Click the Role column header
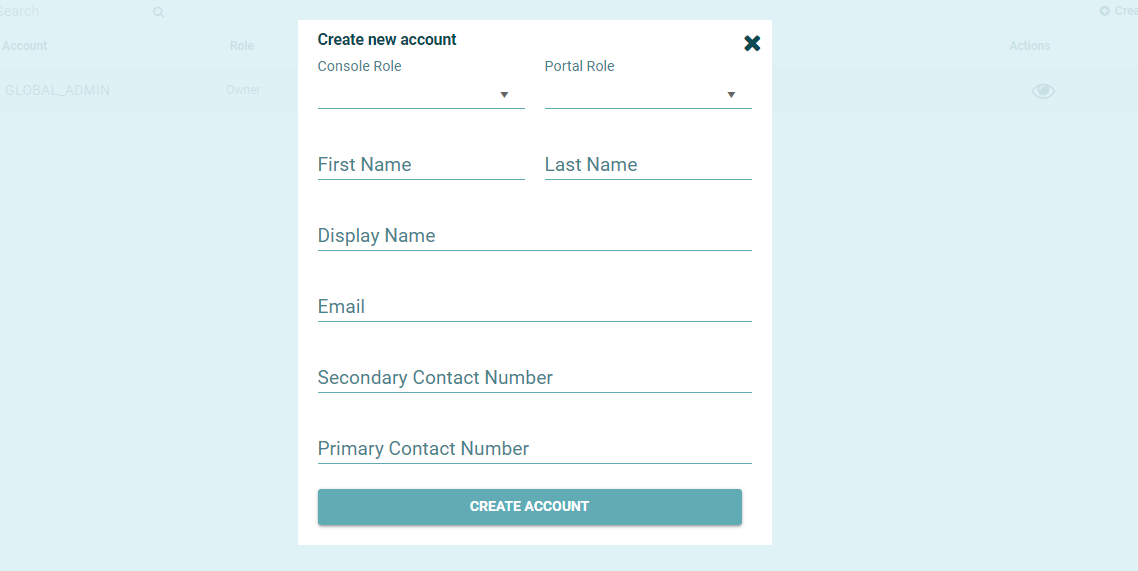 [x=242, y=46]
